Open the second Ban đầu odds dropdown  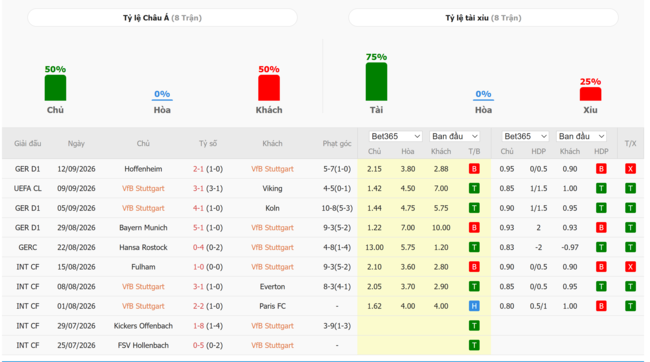click(x=581, y=136)
